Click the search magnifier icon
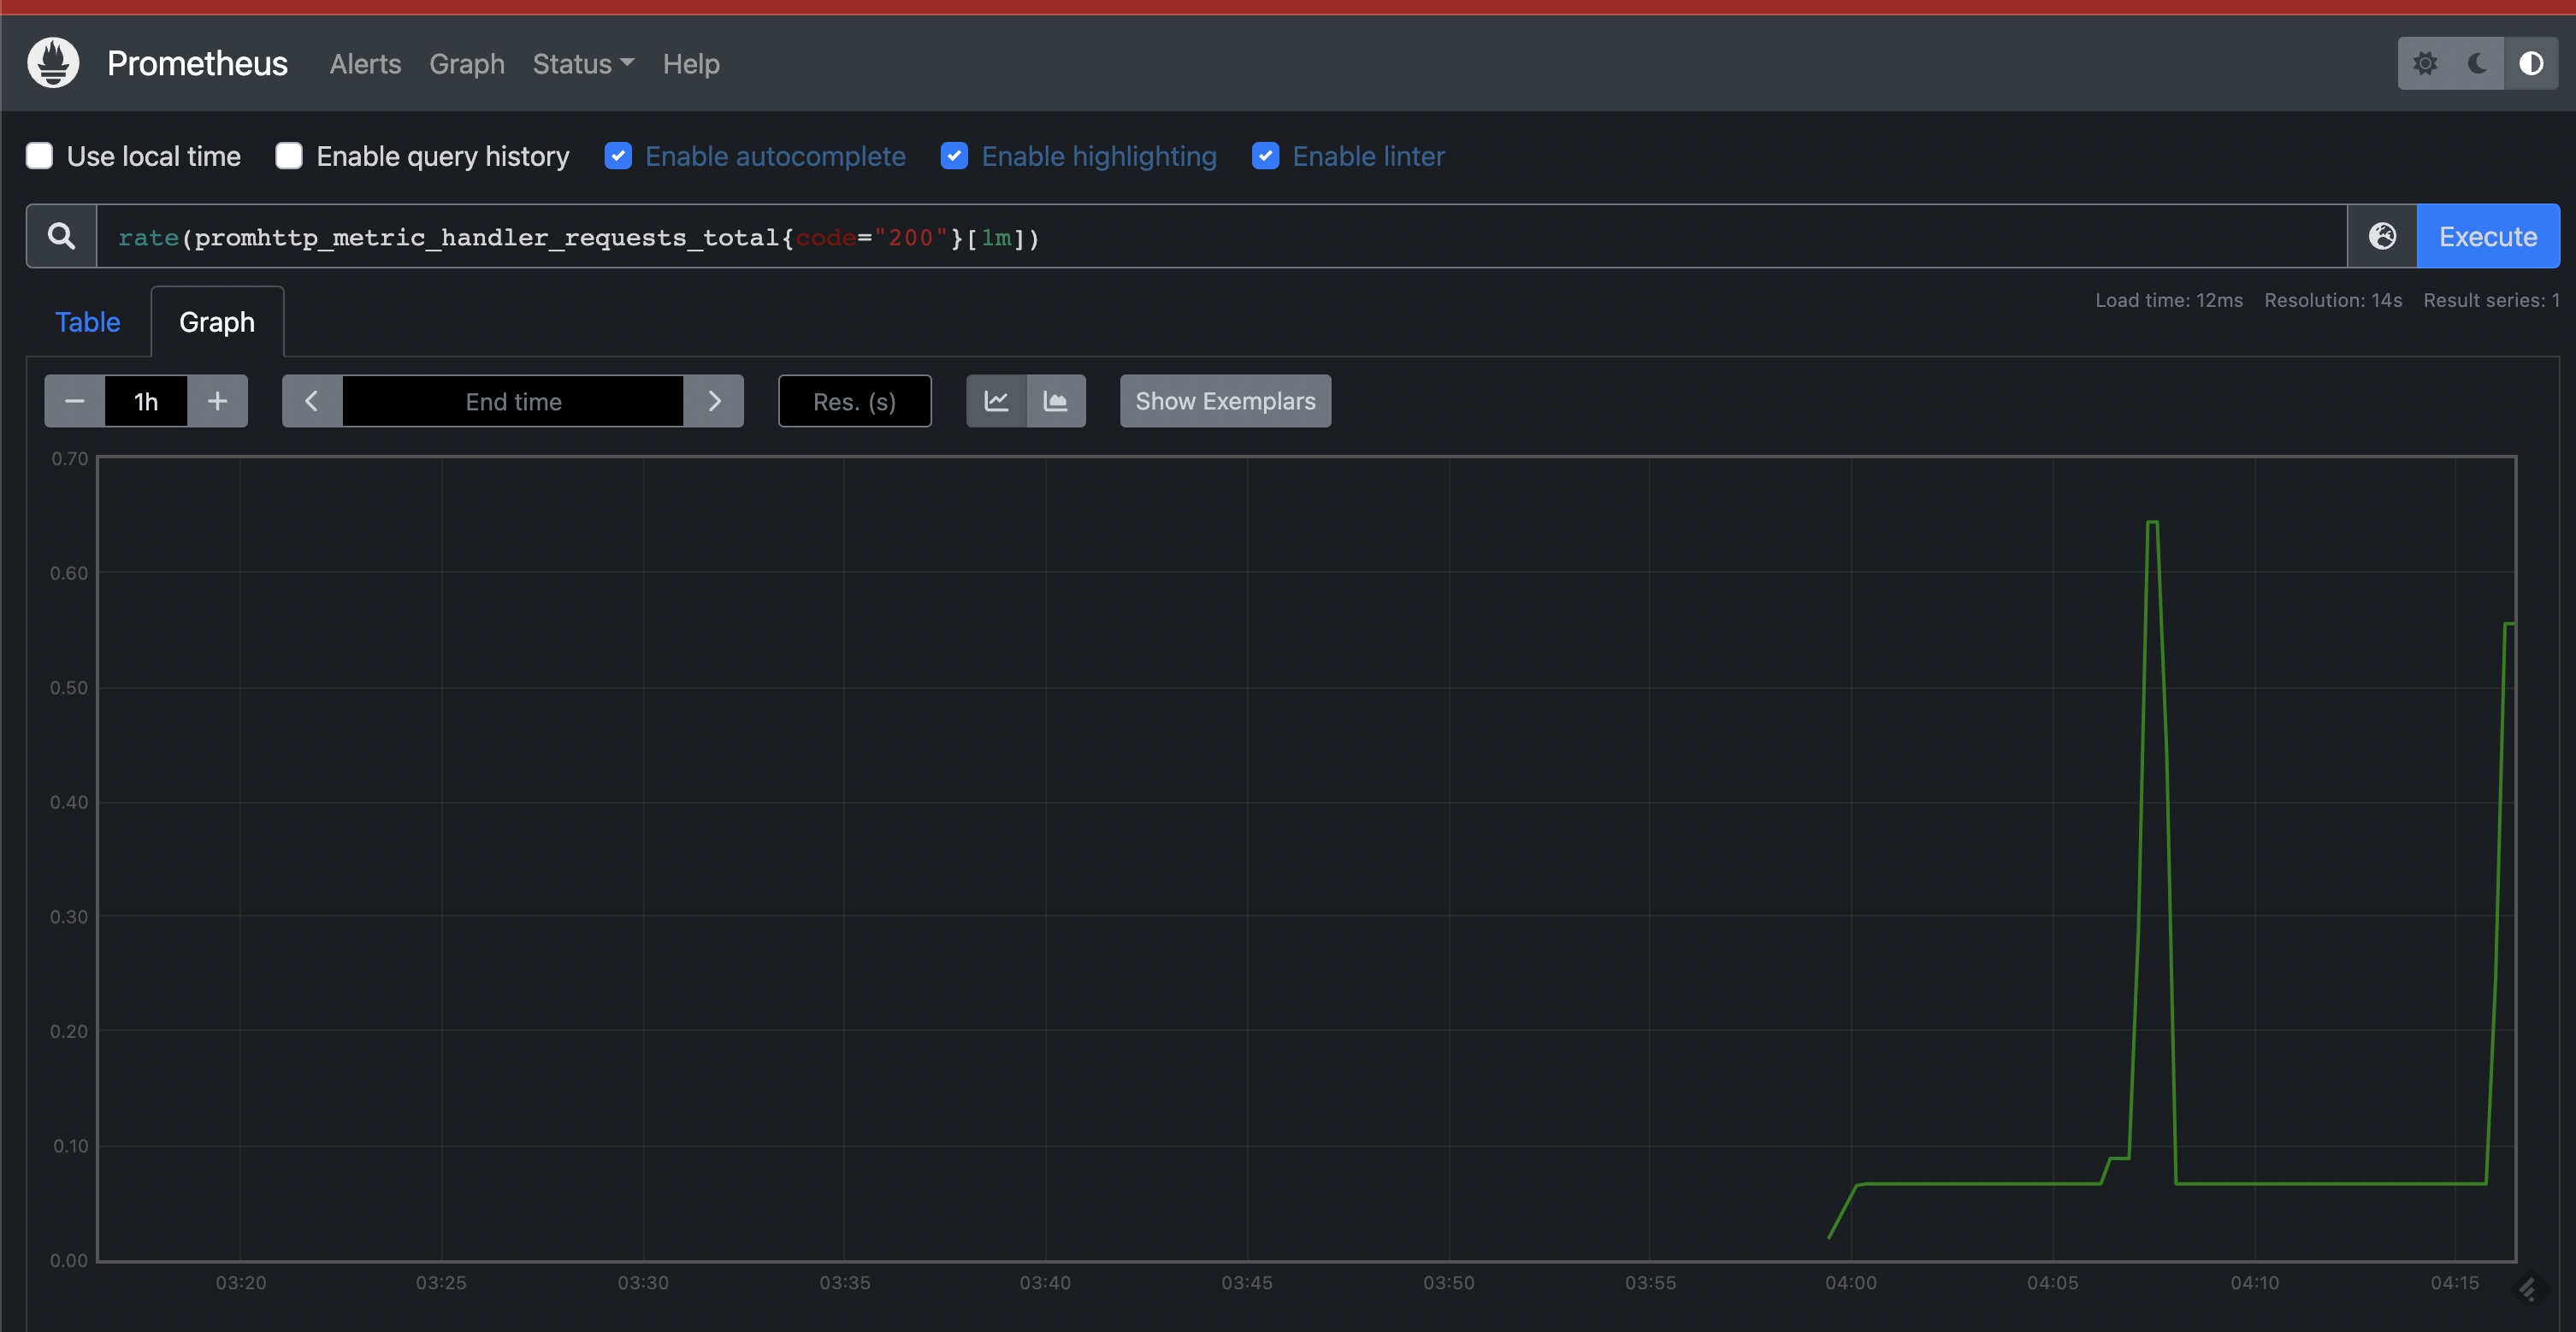Image resolution: width=2576 pixels, height=1332 pixels. [x=62, y=236]
